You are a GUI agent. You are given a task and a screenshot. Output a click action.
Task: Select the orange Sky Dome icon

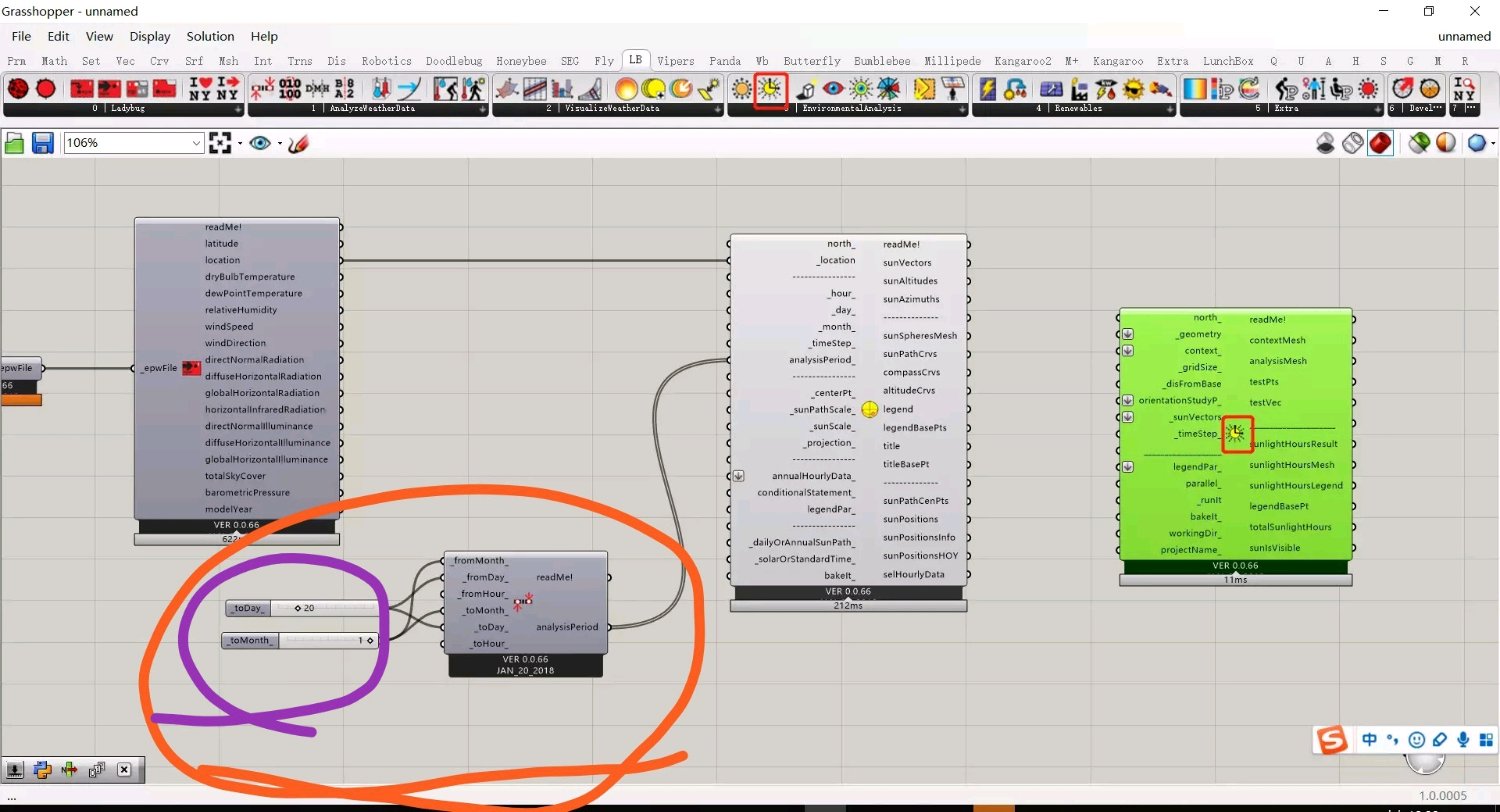[x=627, y=89]
